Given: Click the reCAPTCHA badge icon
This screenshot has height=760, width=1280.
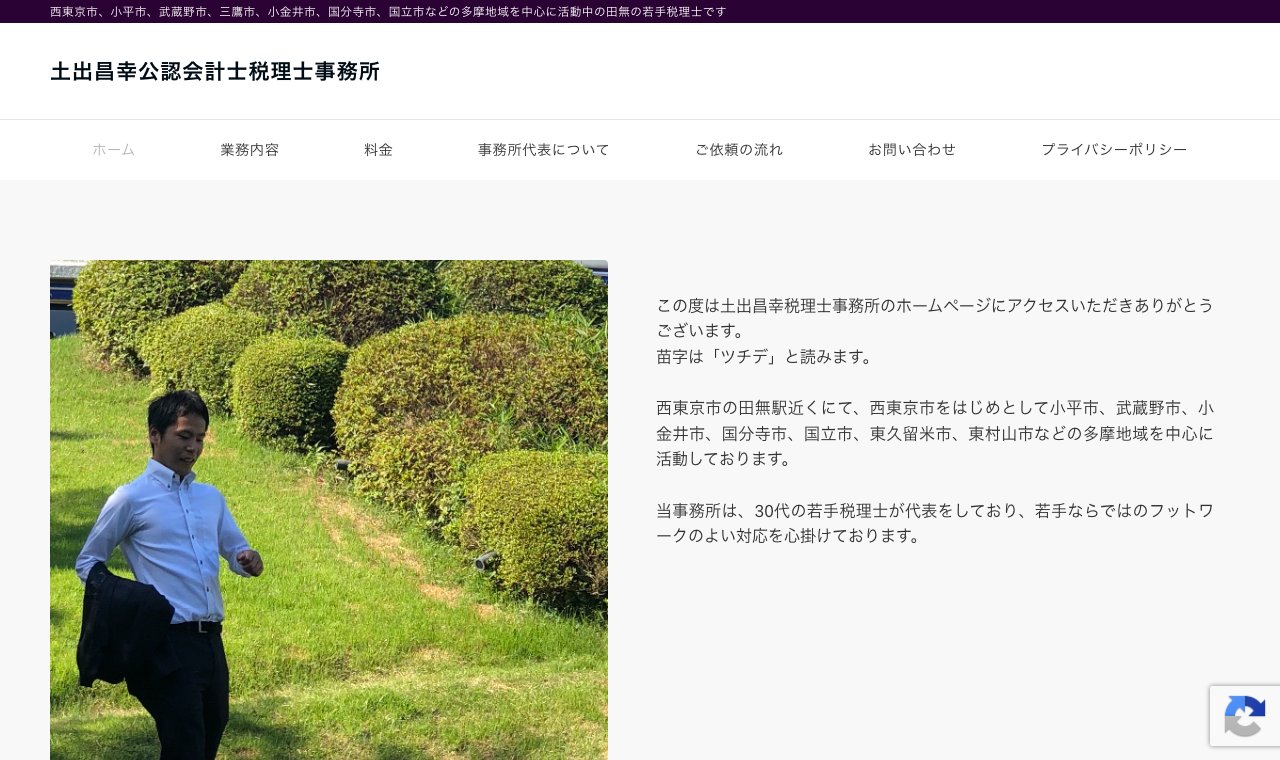Looking at the screenshot, I should point(1245,716).
